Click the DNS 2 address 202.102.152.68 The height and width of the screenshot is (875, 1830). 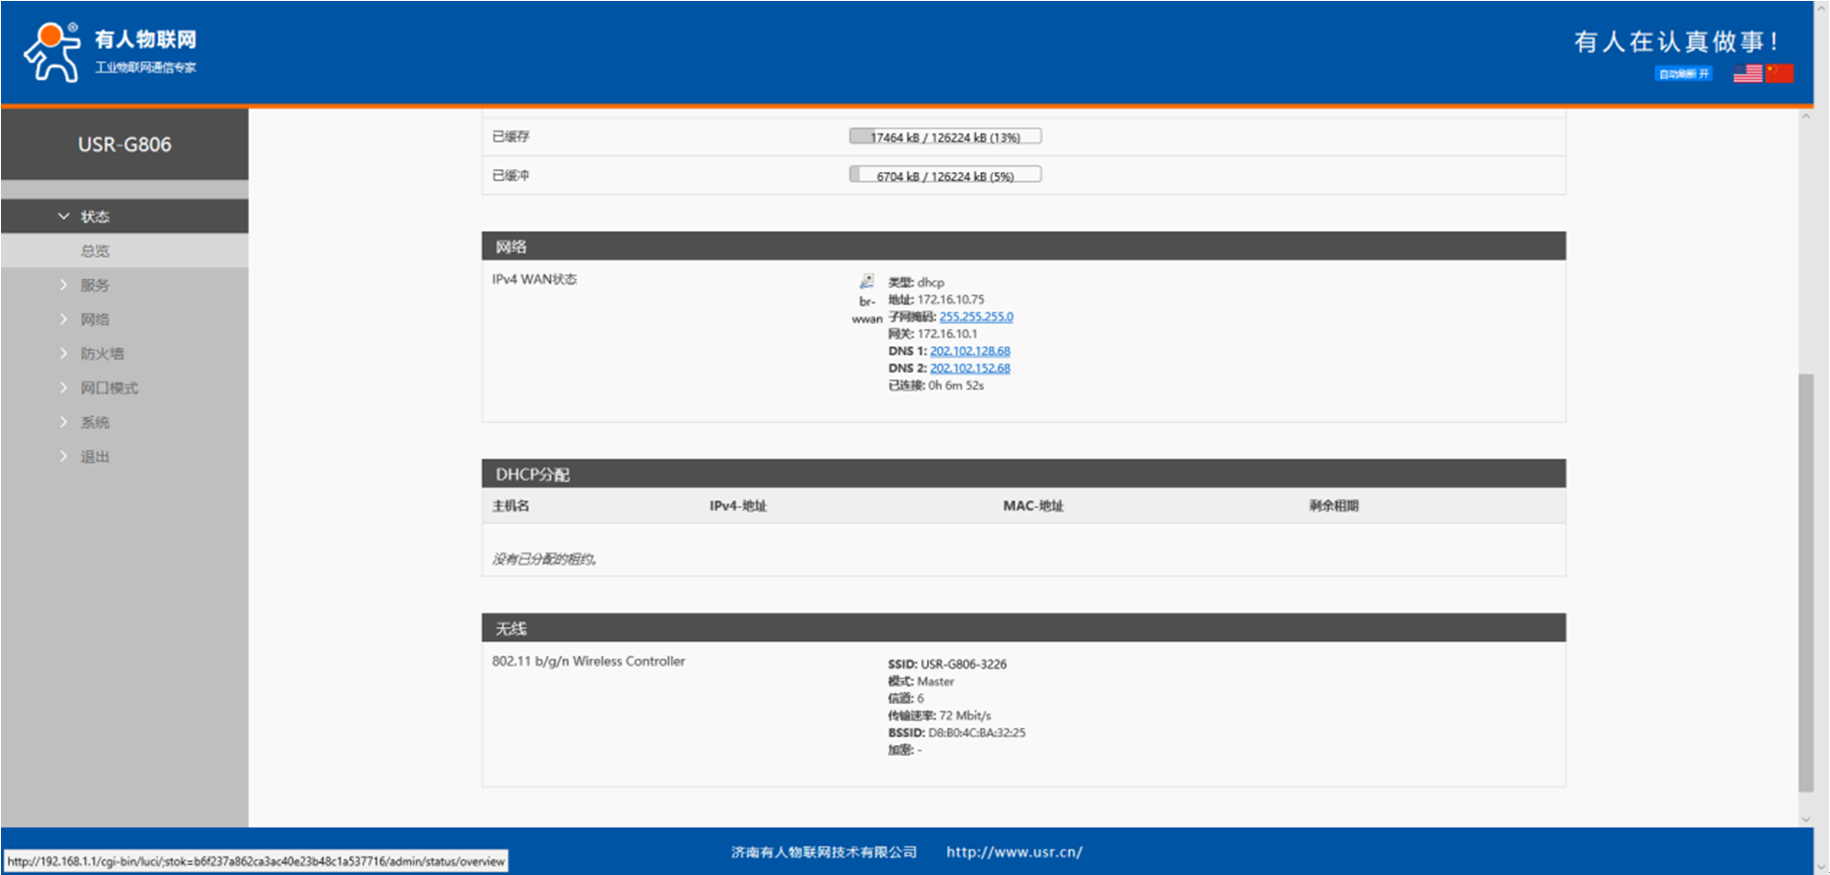[x=969, y=368]
